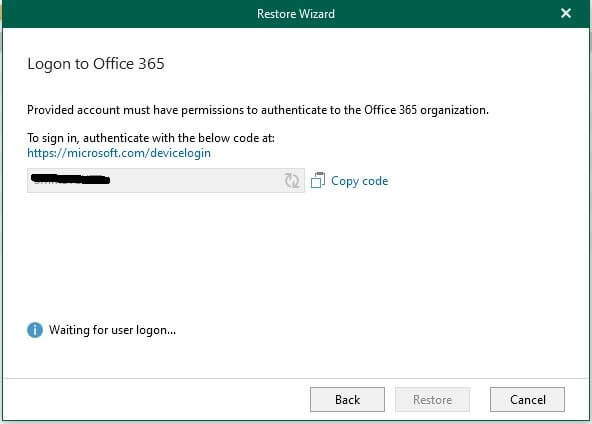
Task: Click the blue info icon beside waiting message
Action: click(35, 330)
